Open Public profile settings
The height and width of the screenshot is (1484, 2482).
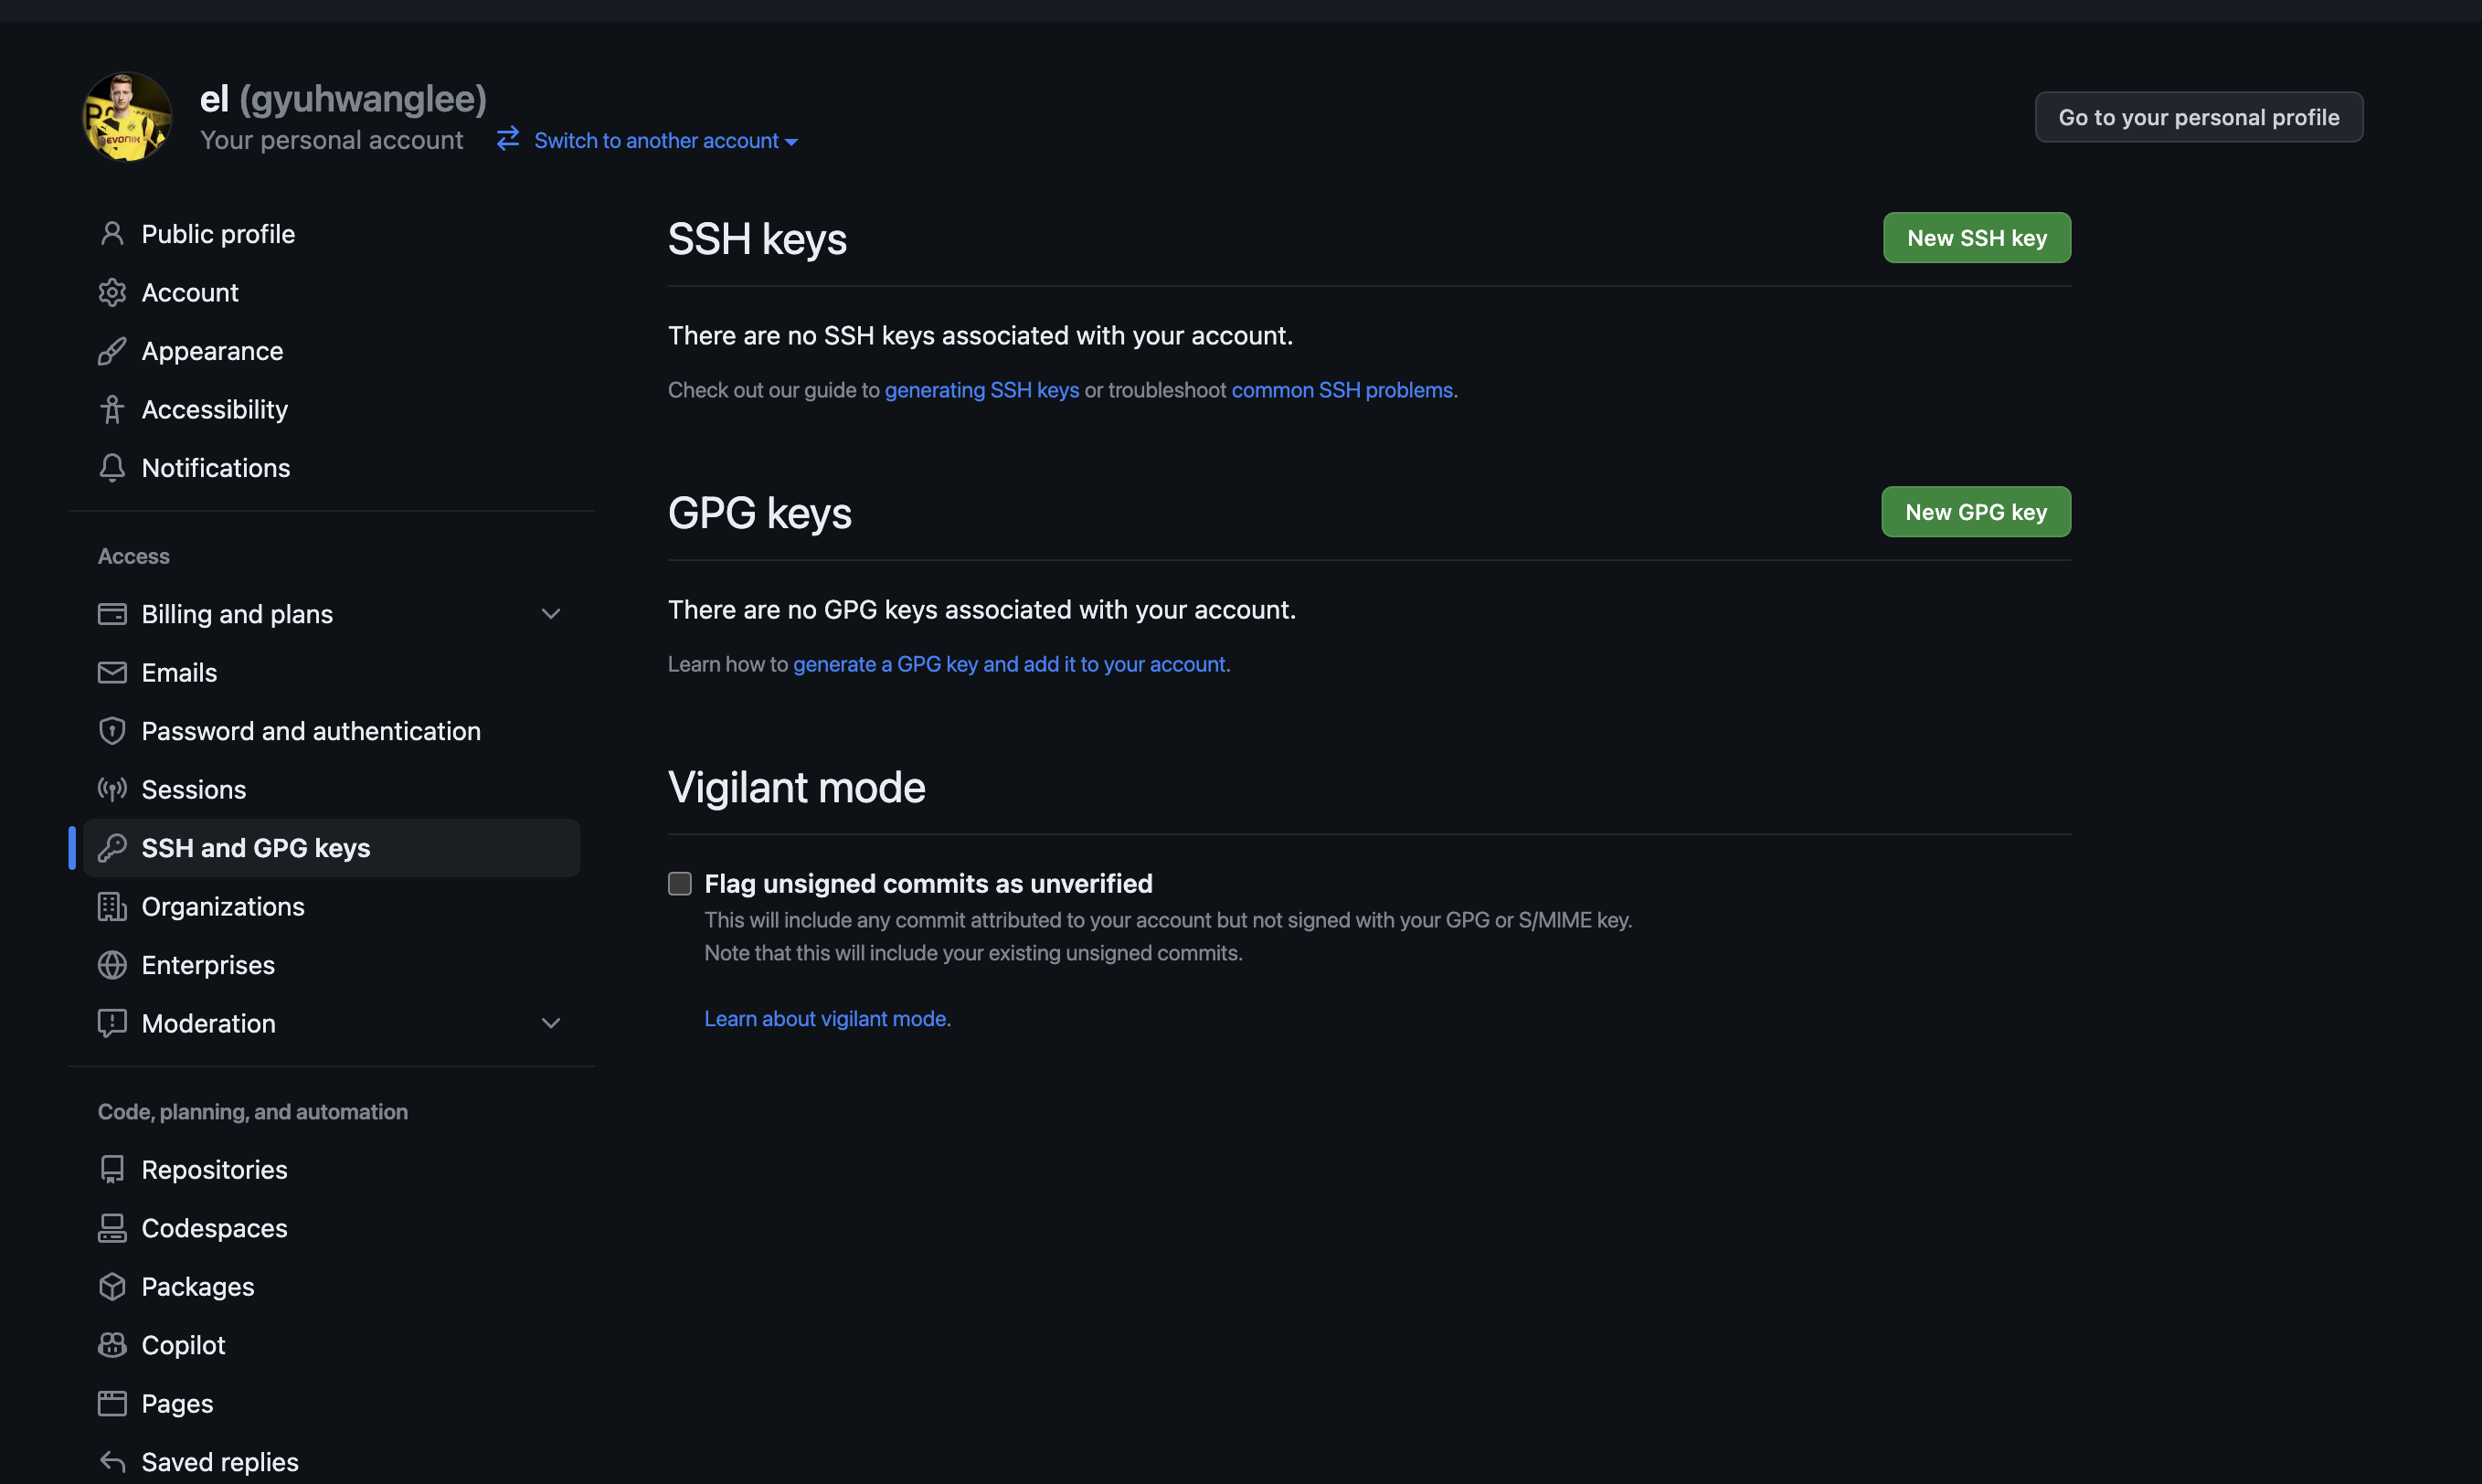click(332, 234)
